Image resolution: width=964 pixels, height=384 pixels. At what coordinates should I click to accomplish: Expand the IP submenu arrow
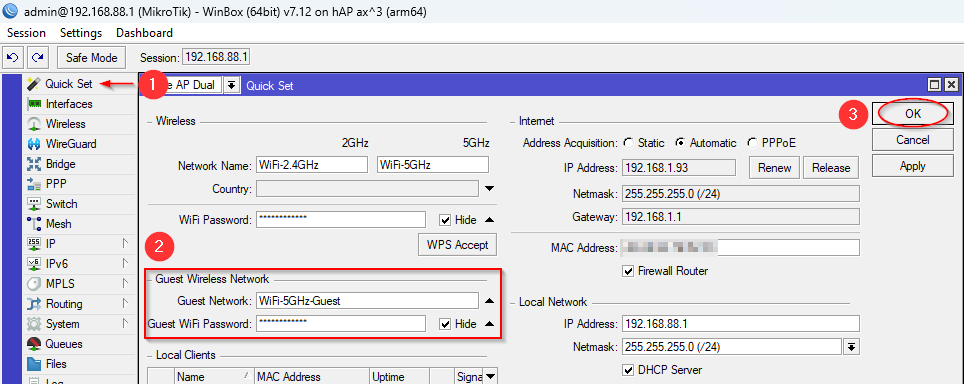pyautogui.click(x=125, y=244)
